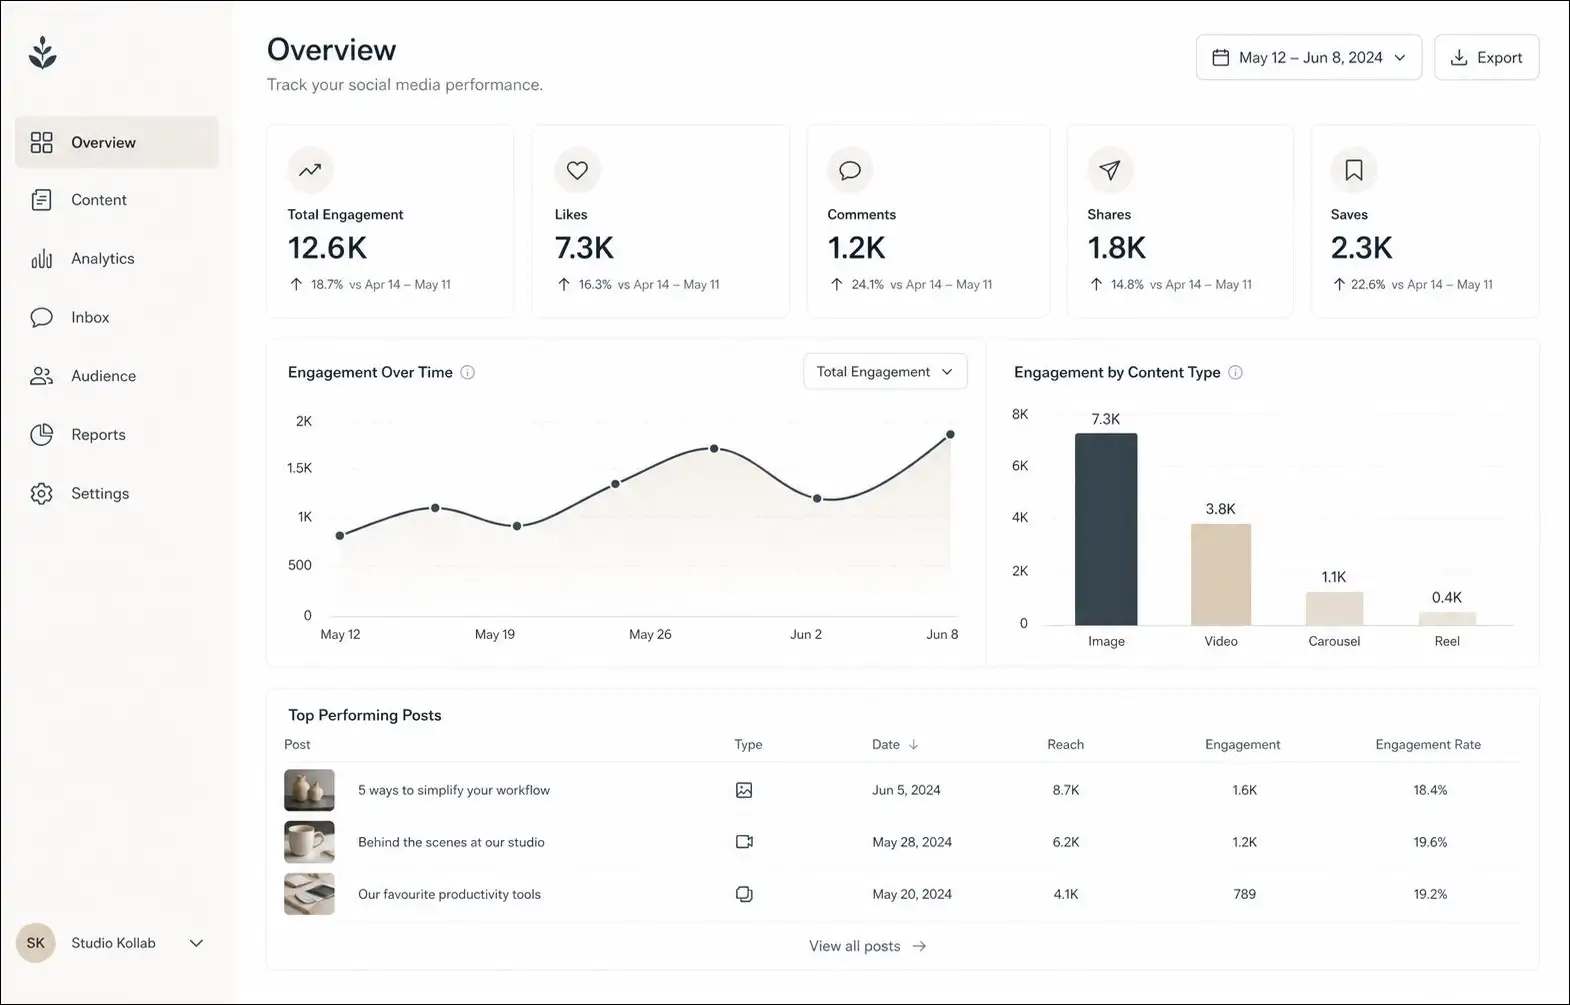
Task: Open post 'Our favourite productivity tools'
Action: coord(449,894)
